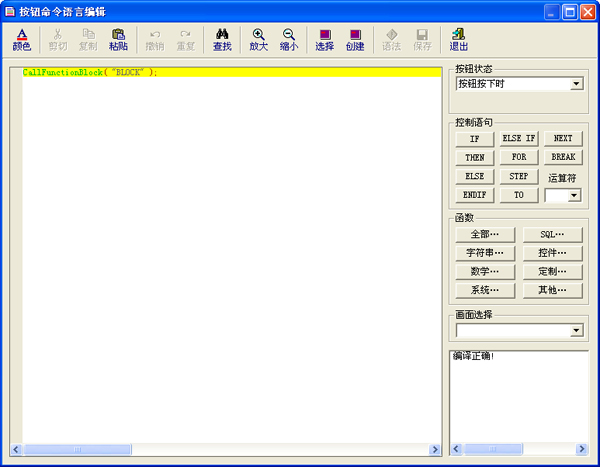Click output pane scroll left arrow
600x467 pixels.
point(456,449)
